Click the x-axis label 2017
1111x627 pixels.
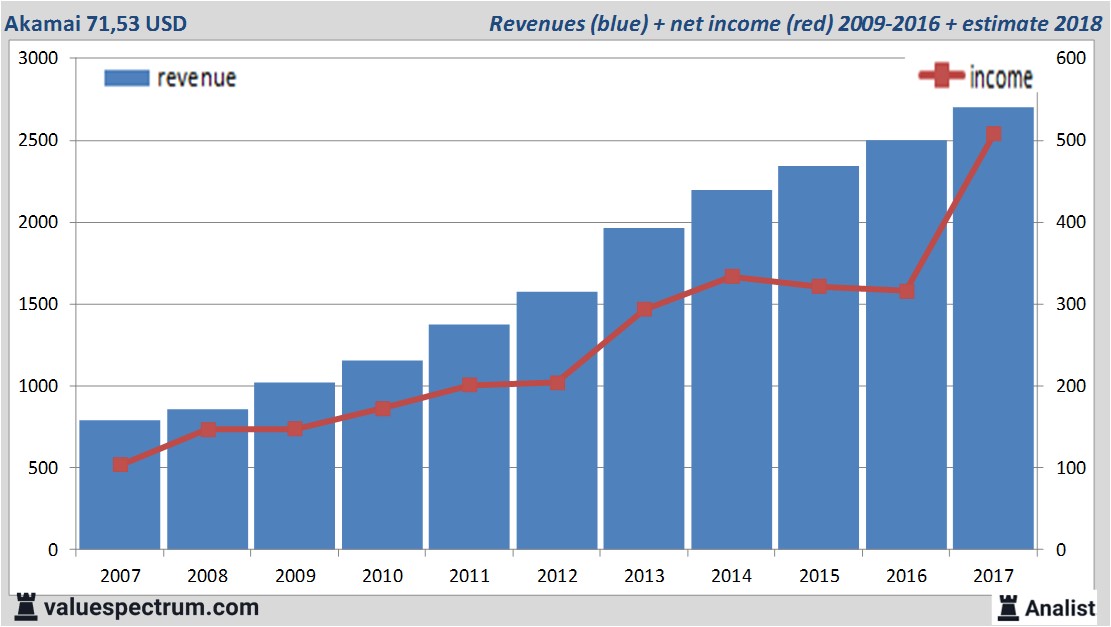click(x=994, y=575)
